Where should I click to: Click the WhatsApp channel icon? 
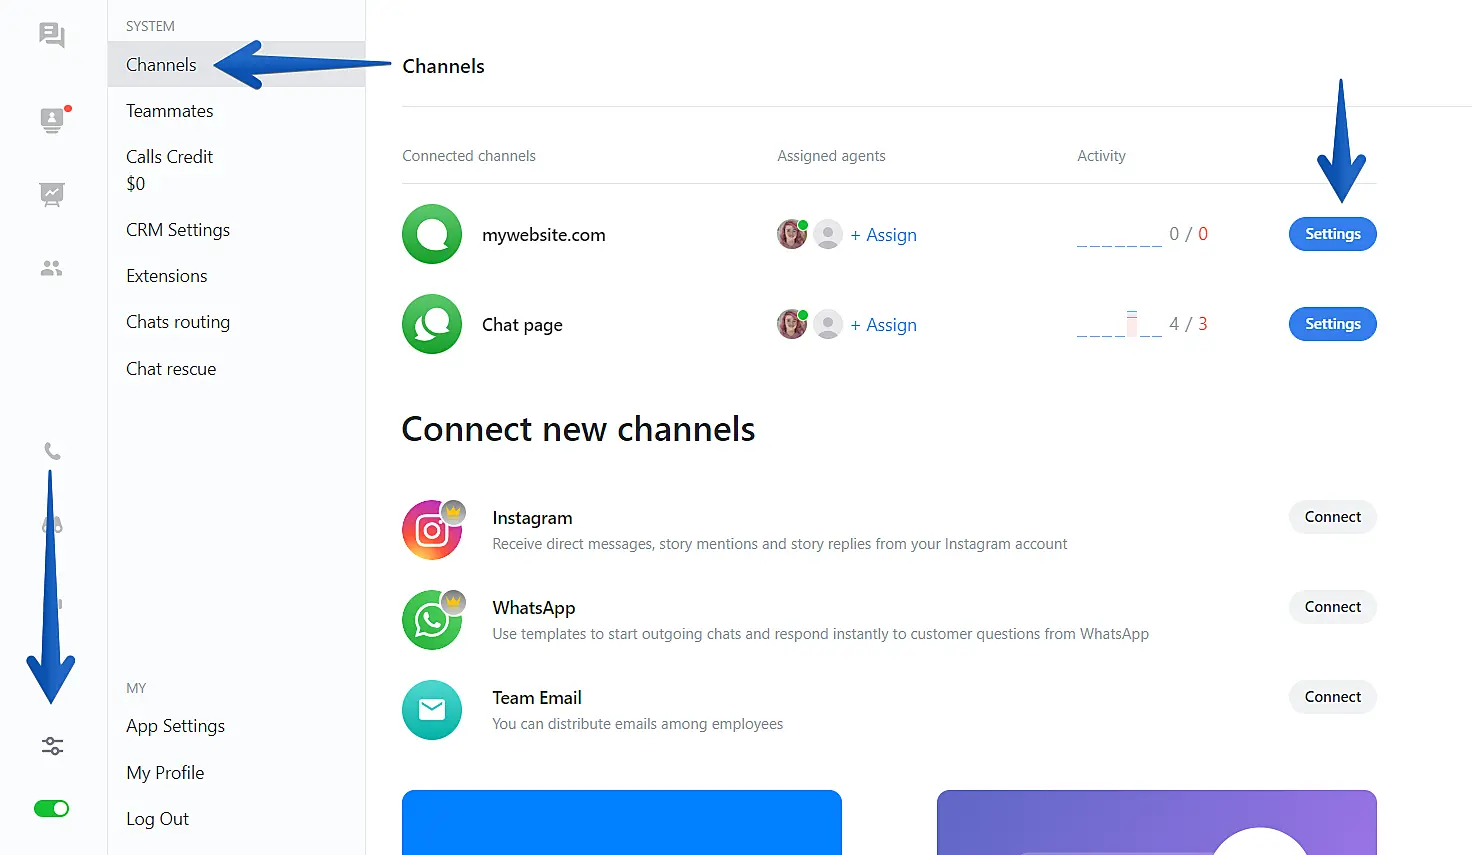click(432, 620)
